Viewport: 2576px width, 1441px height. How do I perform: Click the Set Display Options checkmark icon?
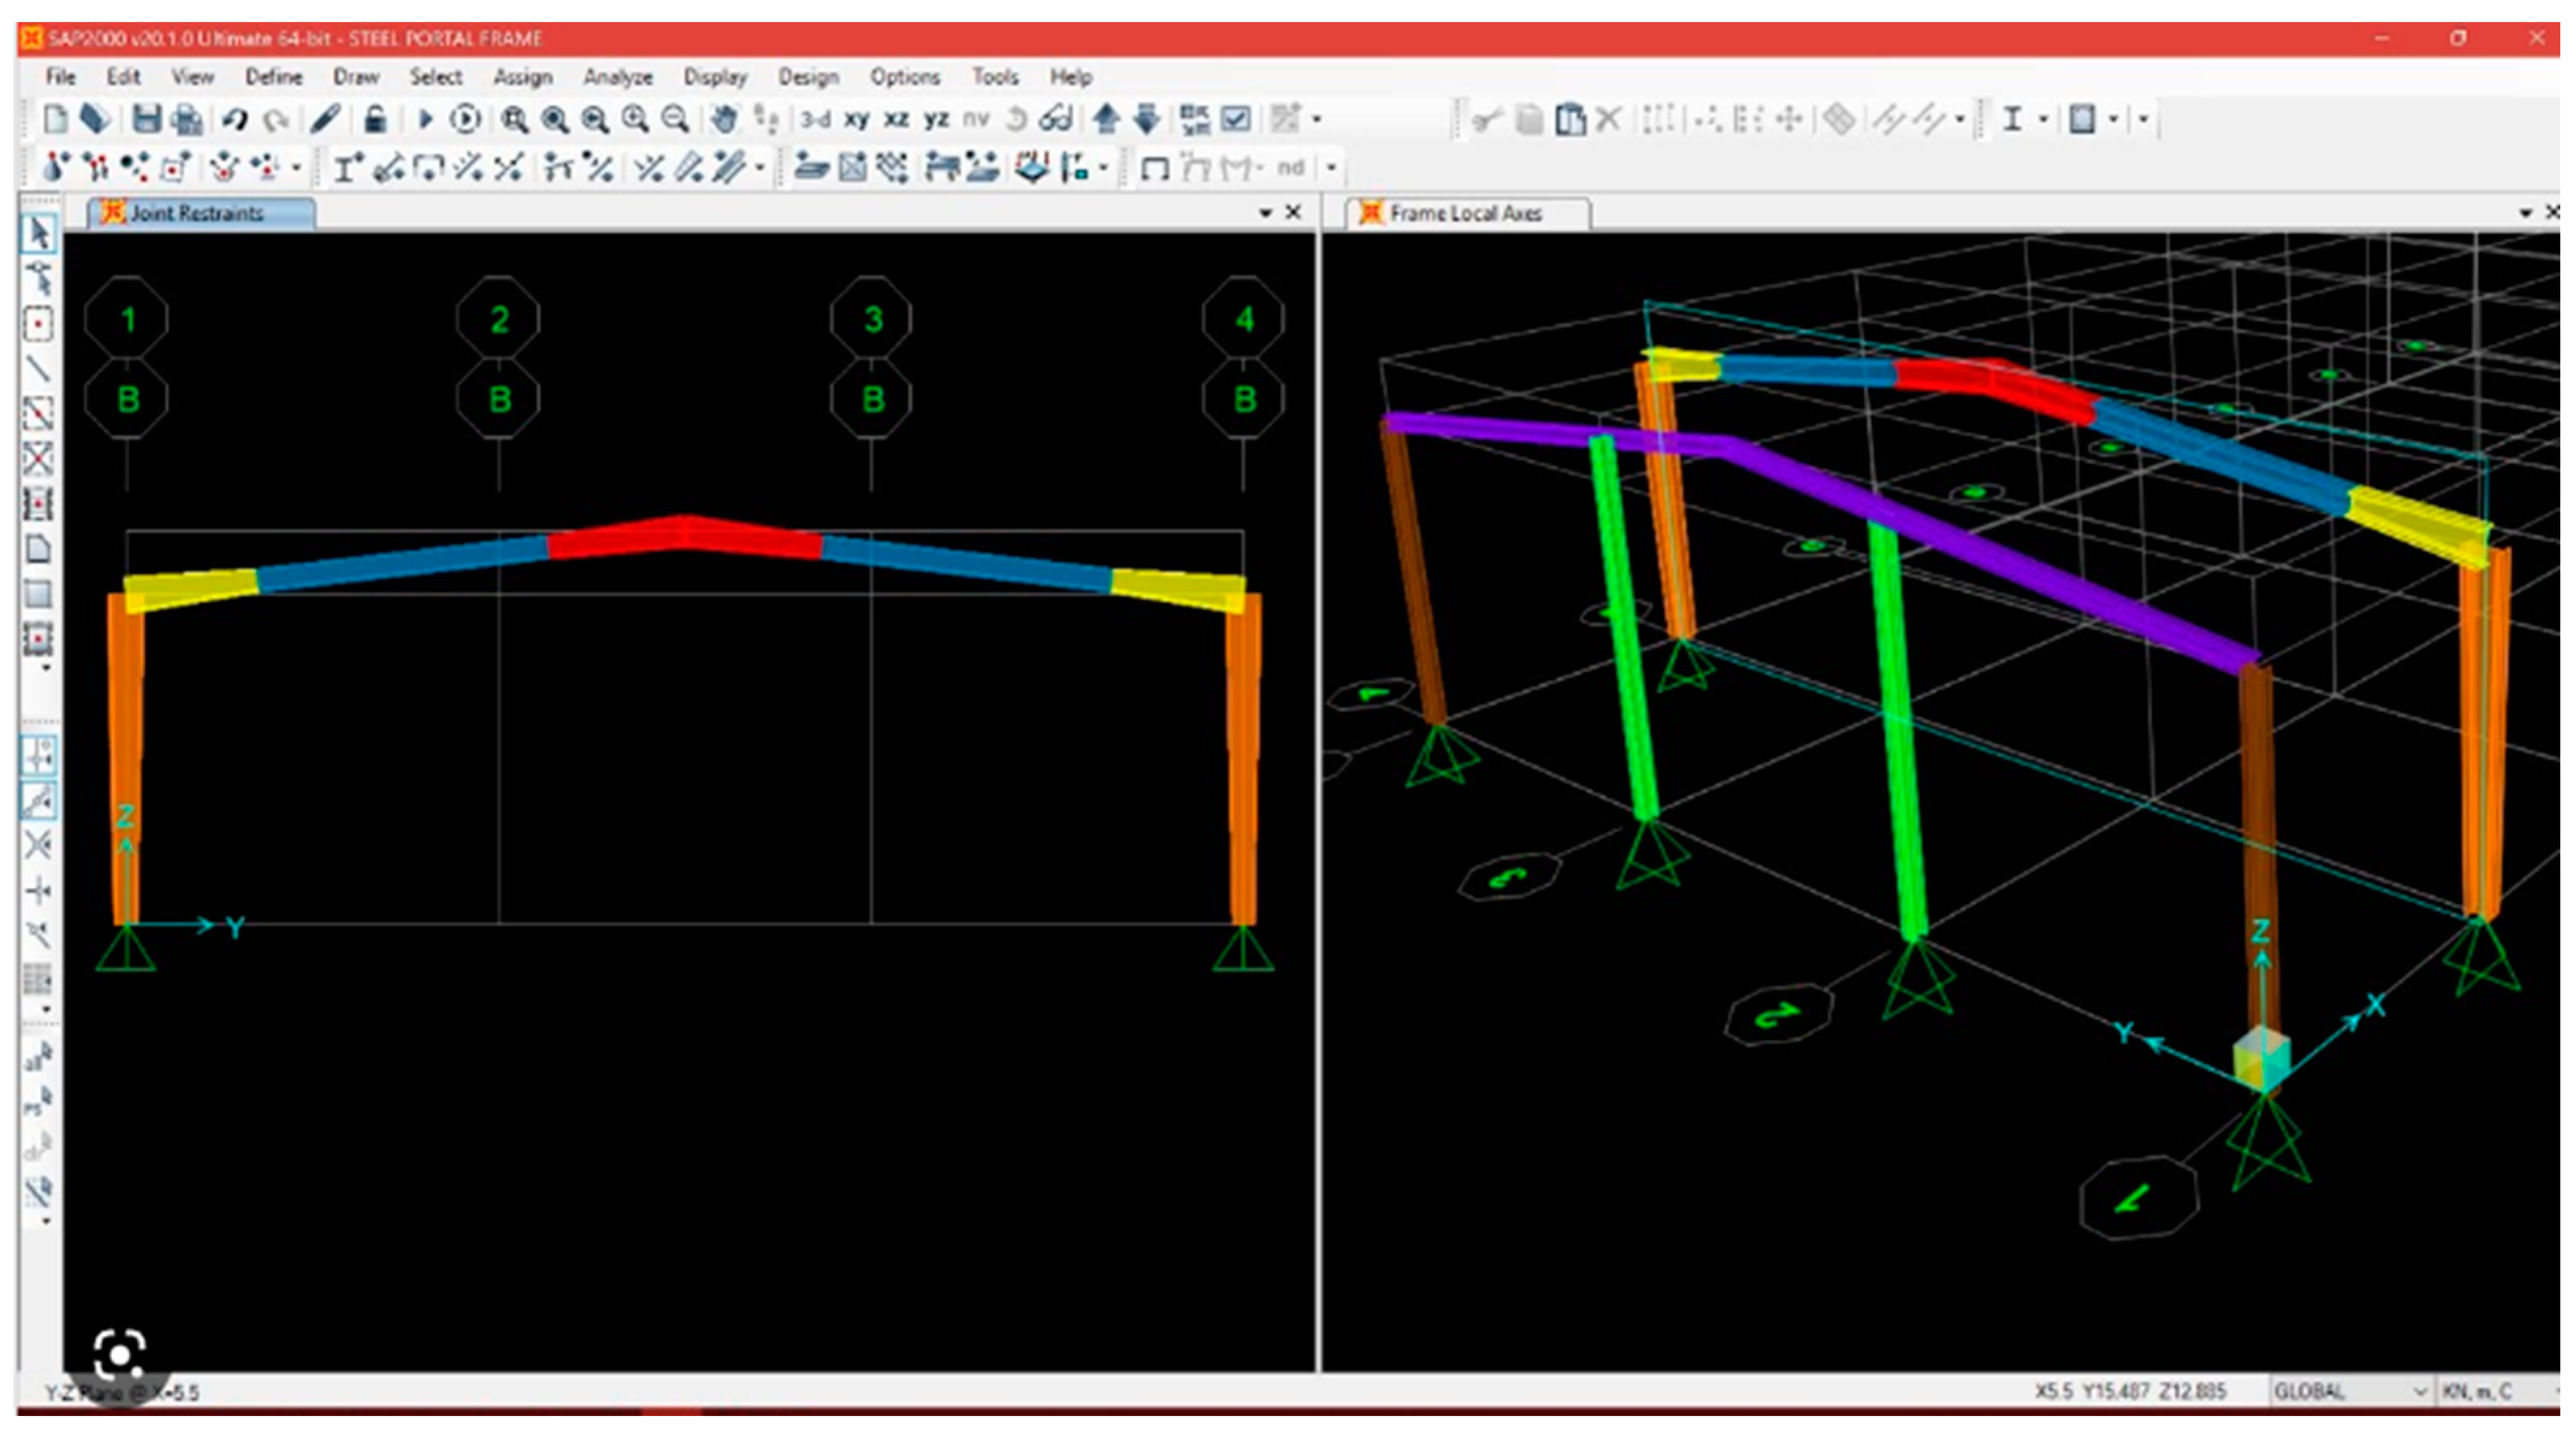click(x=1236, y=120)
